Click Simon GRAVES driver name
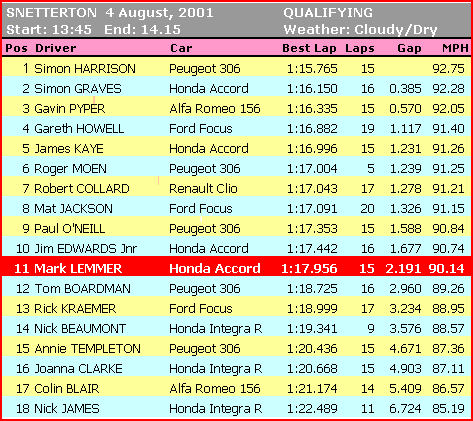This screenshot has height=421, width=473. point(78,88)
